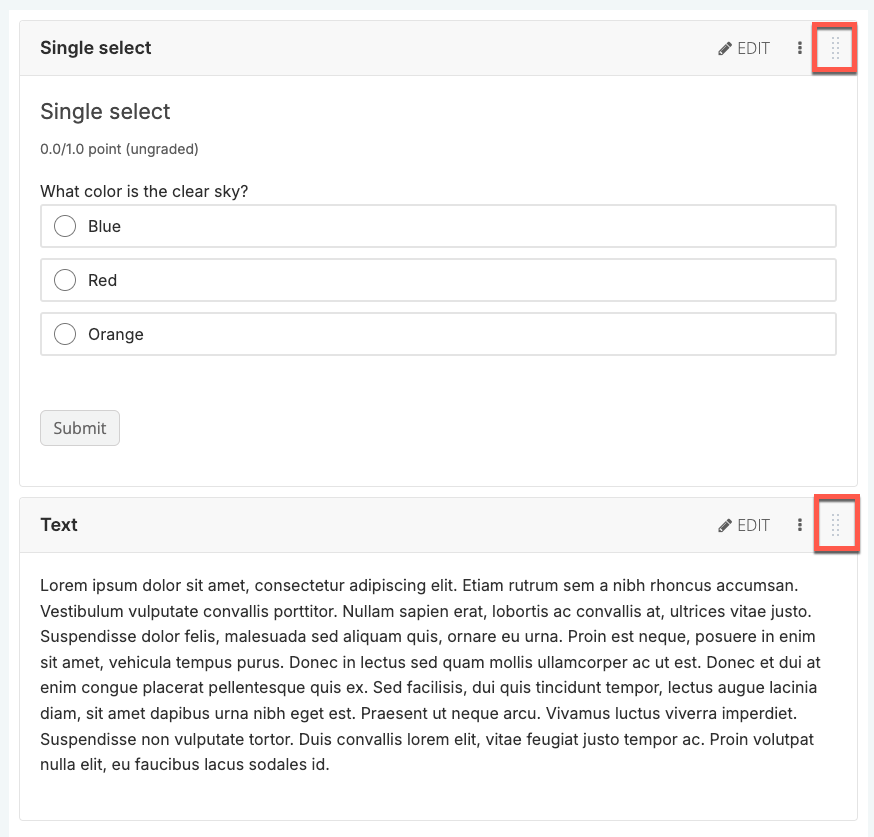Screen dimensions: 874x837
Task: Click the bold 'Text' block header title
Action: (x=59, y=525)
